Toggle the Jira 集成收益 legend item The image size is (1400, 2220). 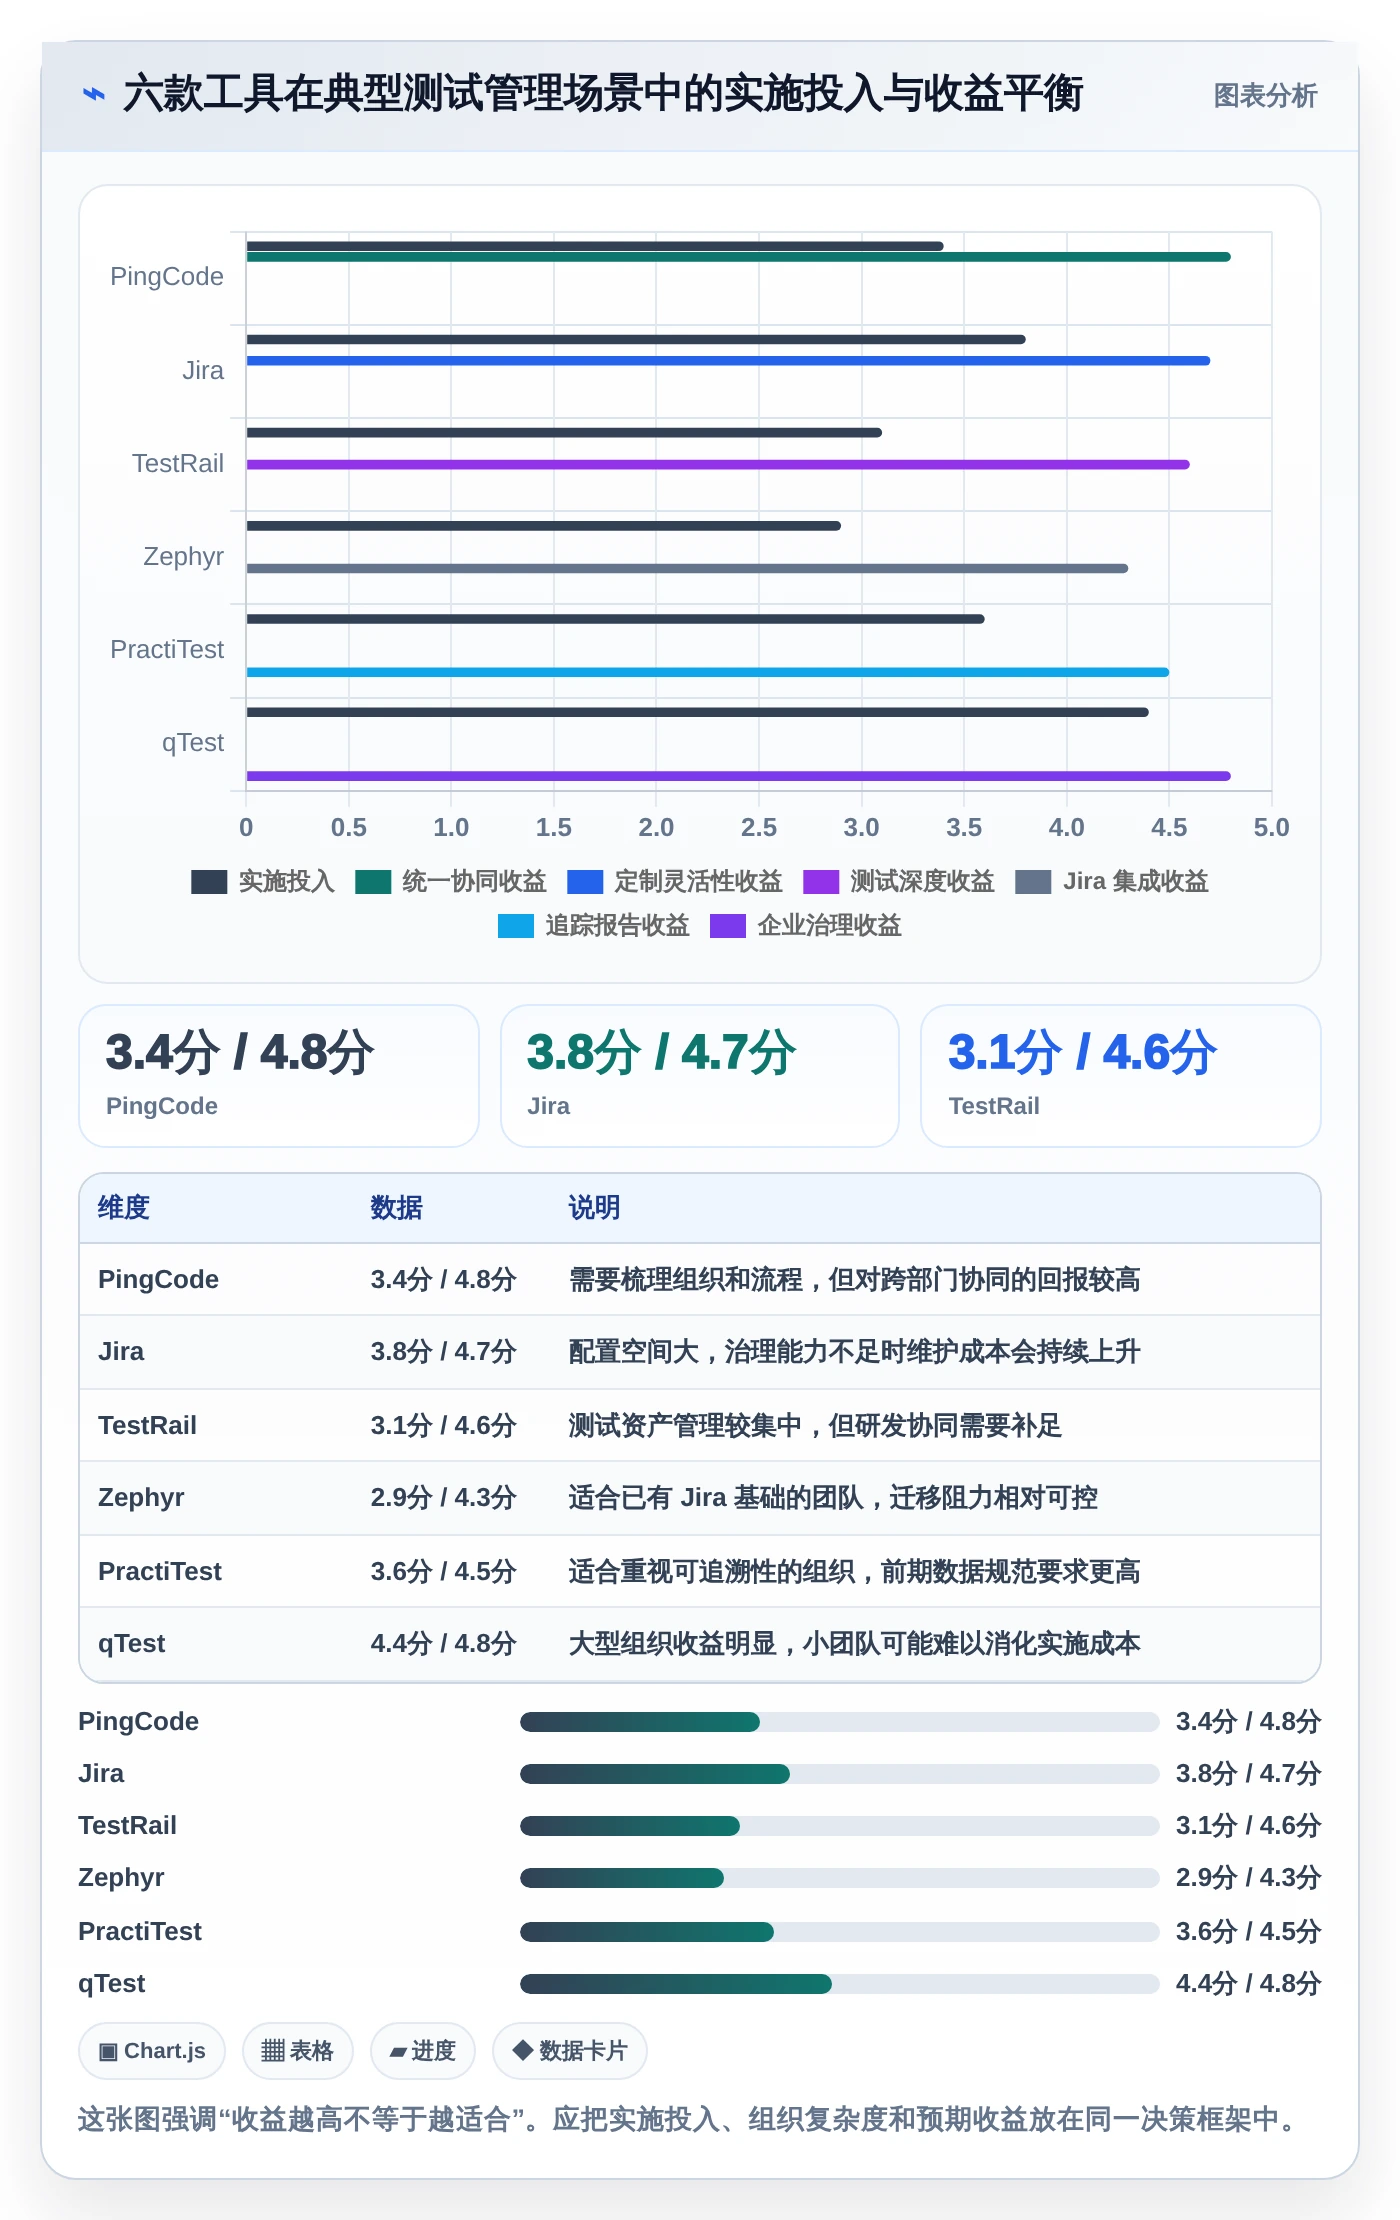click(1112, 881)
